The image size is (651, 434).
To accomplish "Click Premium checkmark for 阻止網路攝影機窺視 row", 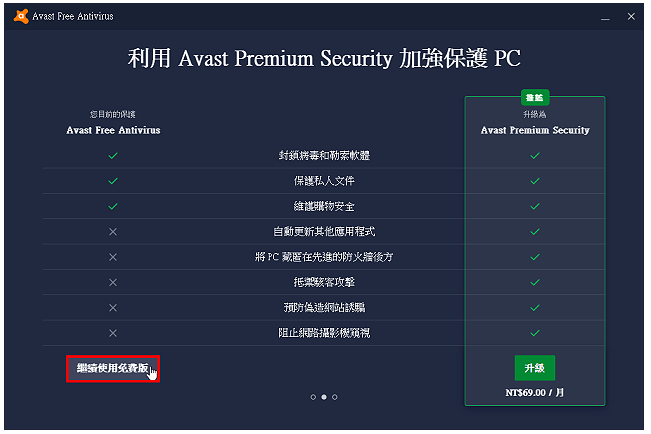I will pyautogui.click(x=535, y=333).
